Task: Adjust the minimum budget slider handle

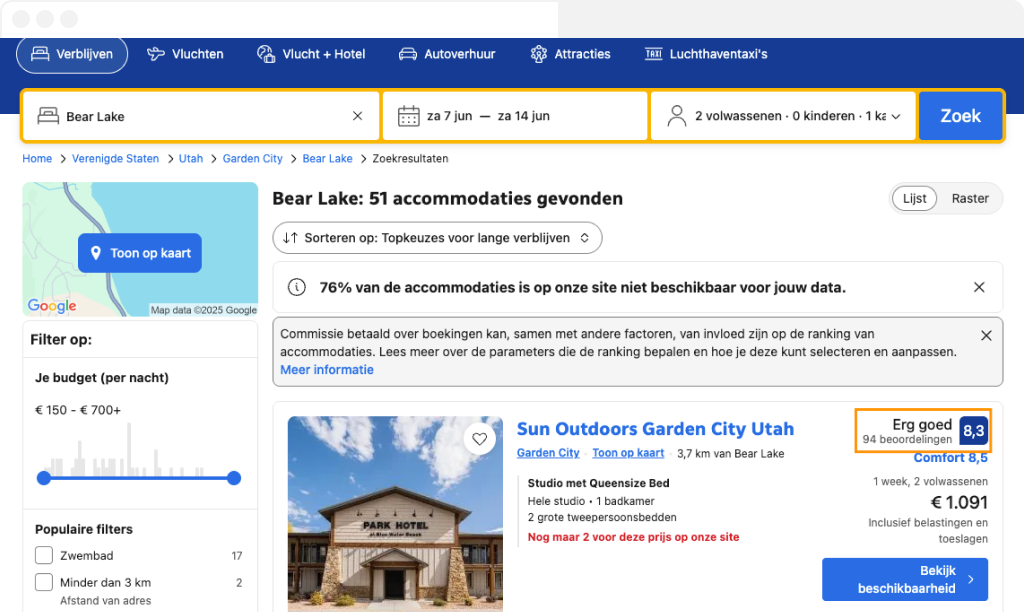Action: 44,478
